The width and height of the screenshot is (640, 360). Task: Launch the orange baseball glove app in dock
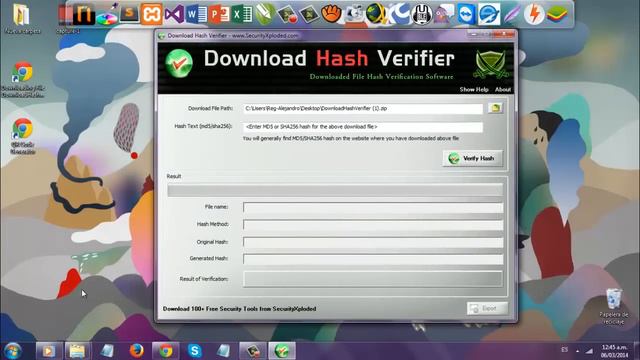pos(331,14)
